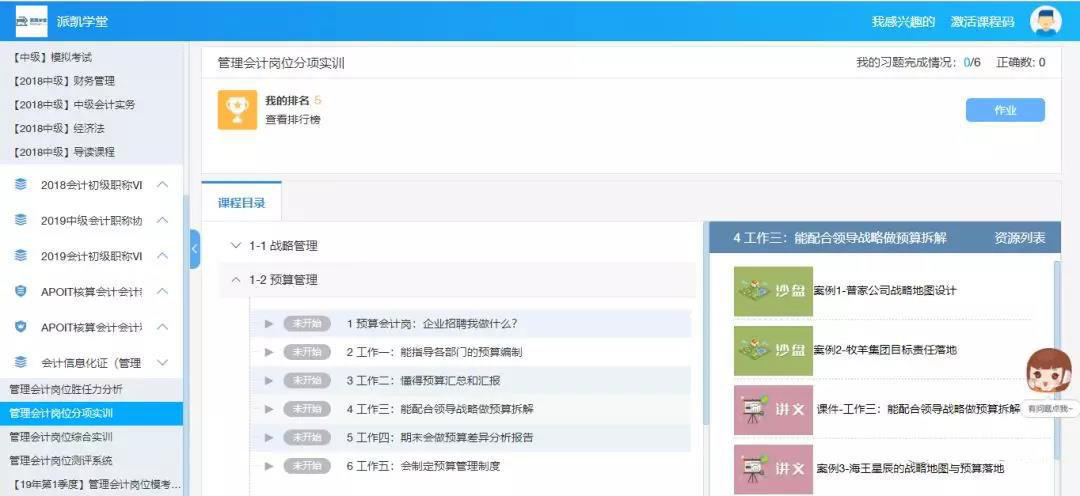Click 我的习题完成情况 progress text

(918, 63)
